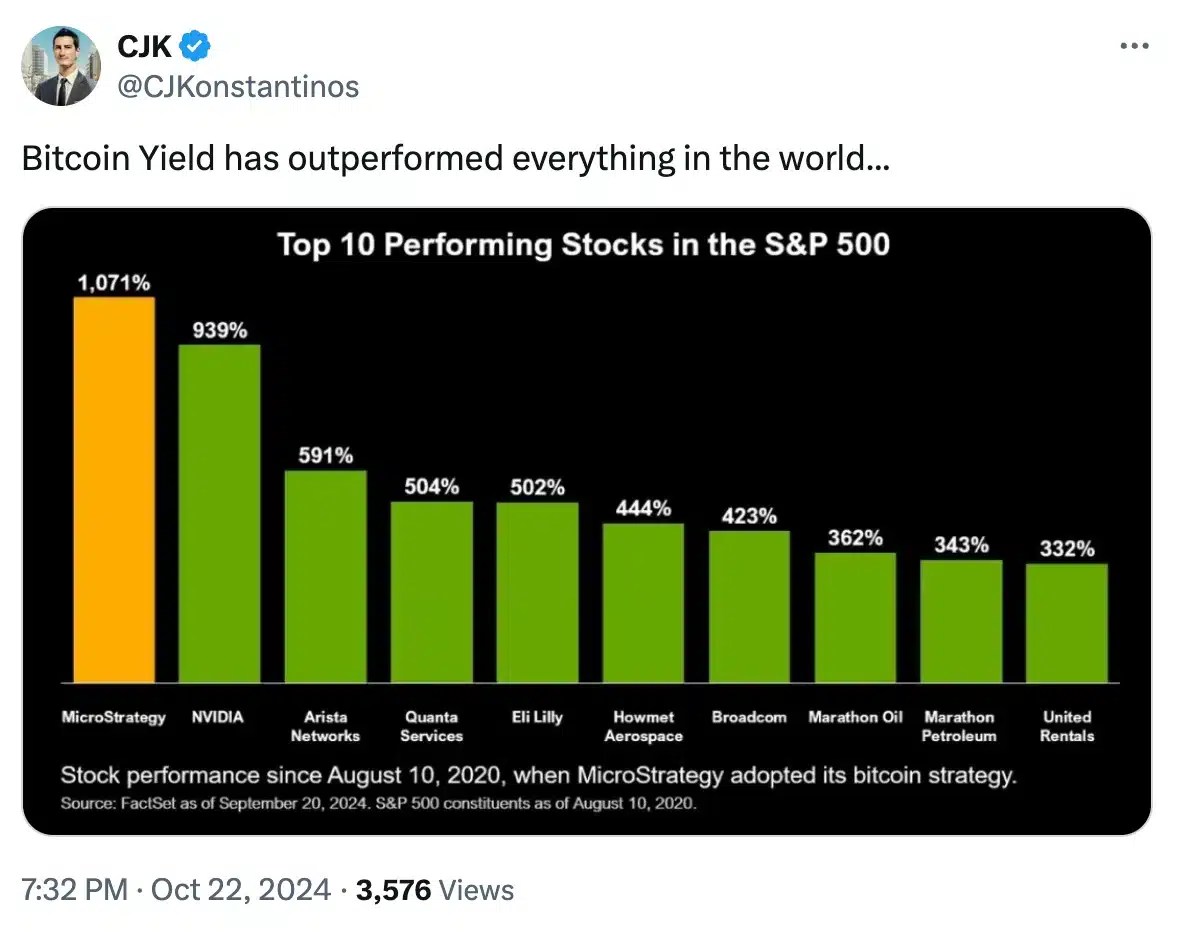Click the blue verified badge icon
The image size is (1180, 932).
coord(193,46)
